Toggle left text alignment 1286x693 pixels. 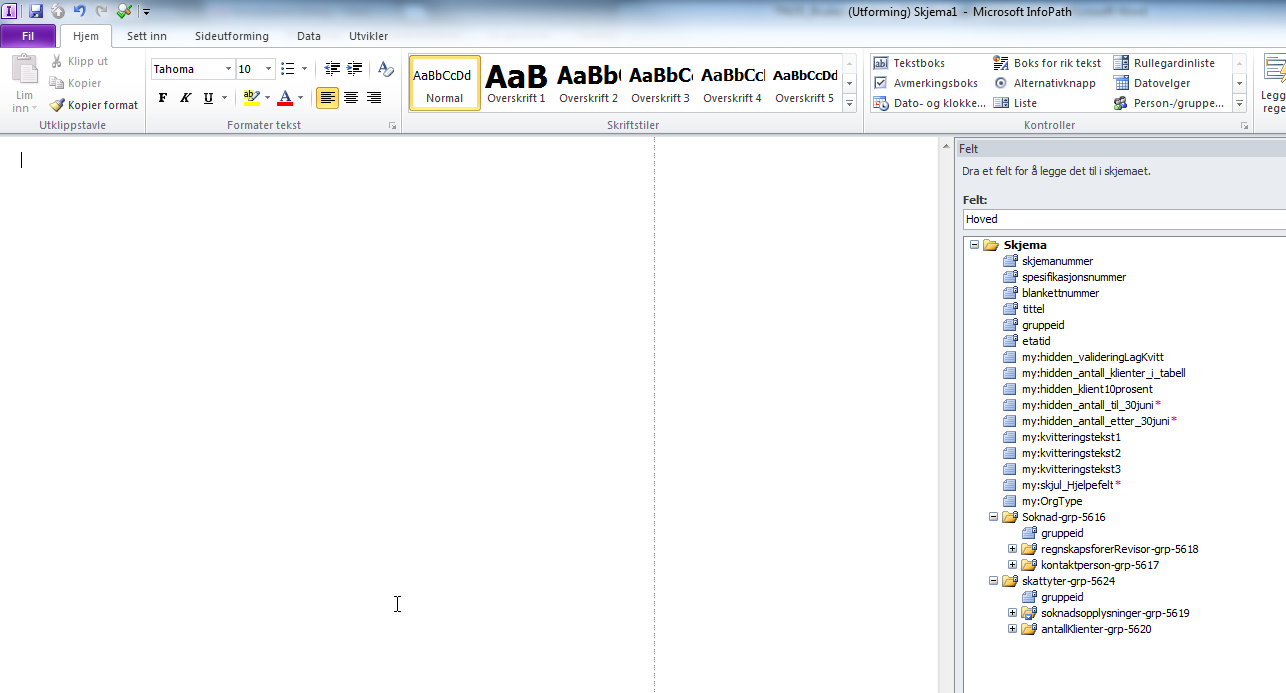pos(327,98)
